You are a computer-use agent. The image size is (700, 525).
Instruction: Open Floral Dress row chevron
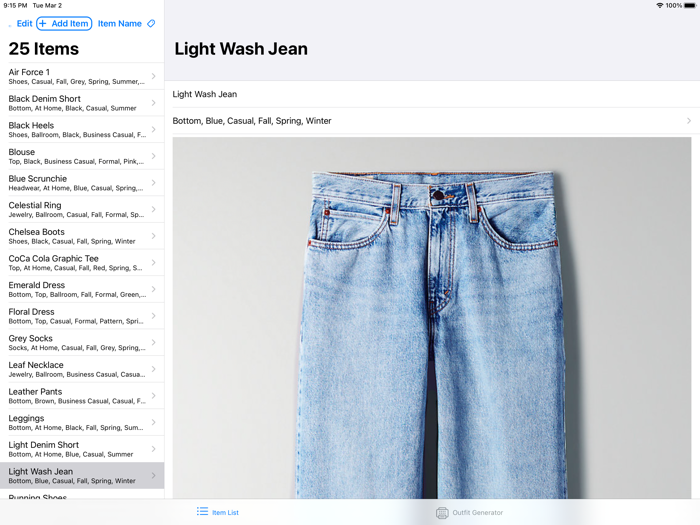point(154,316)
